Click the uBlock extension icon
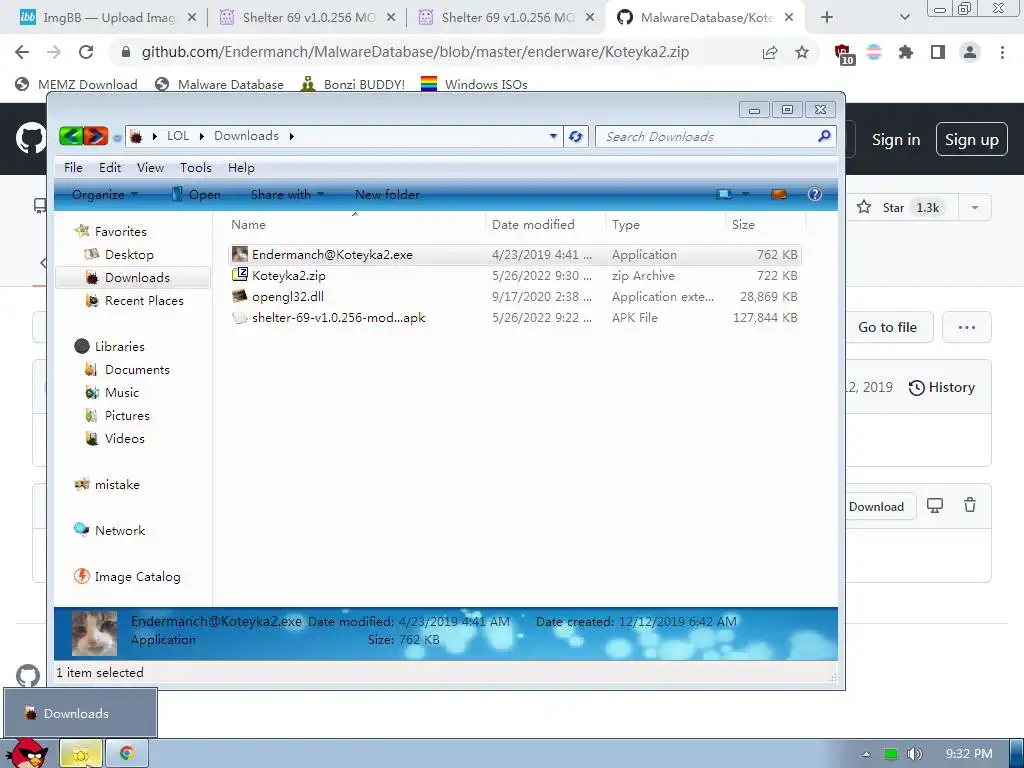1024x768 pixels. [843, 54]
